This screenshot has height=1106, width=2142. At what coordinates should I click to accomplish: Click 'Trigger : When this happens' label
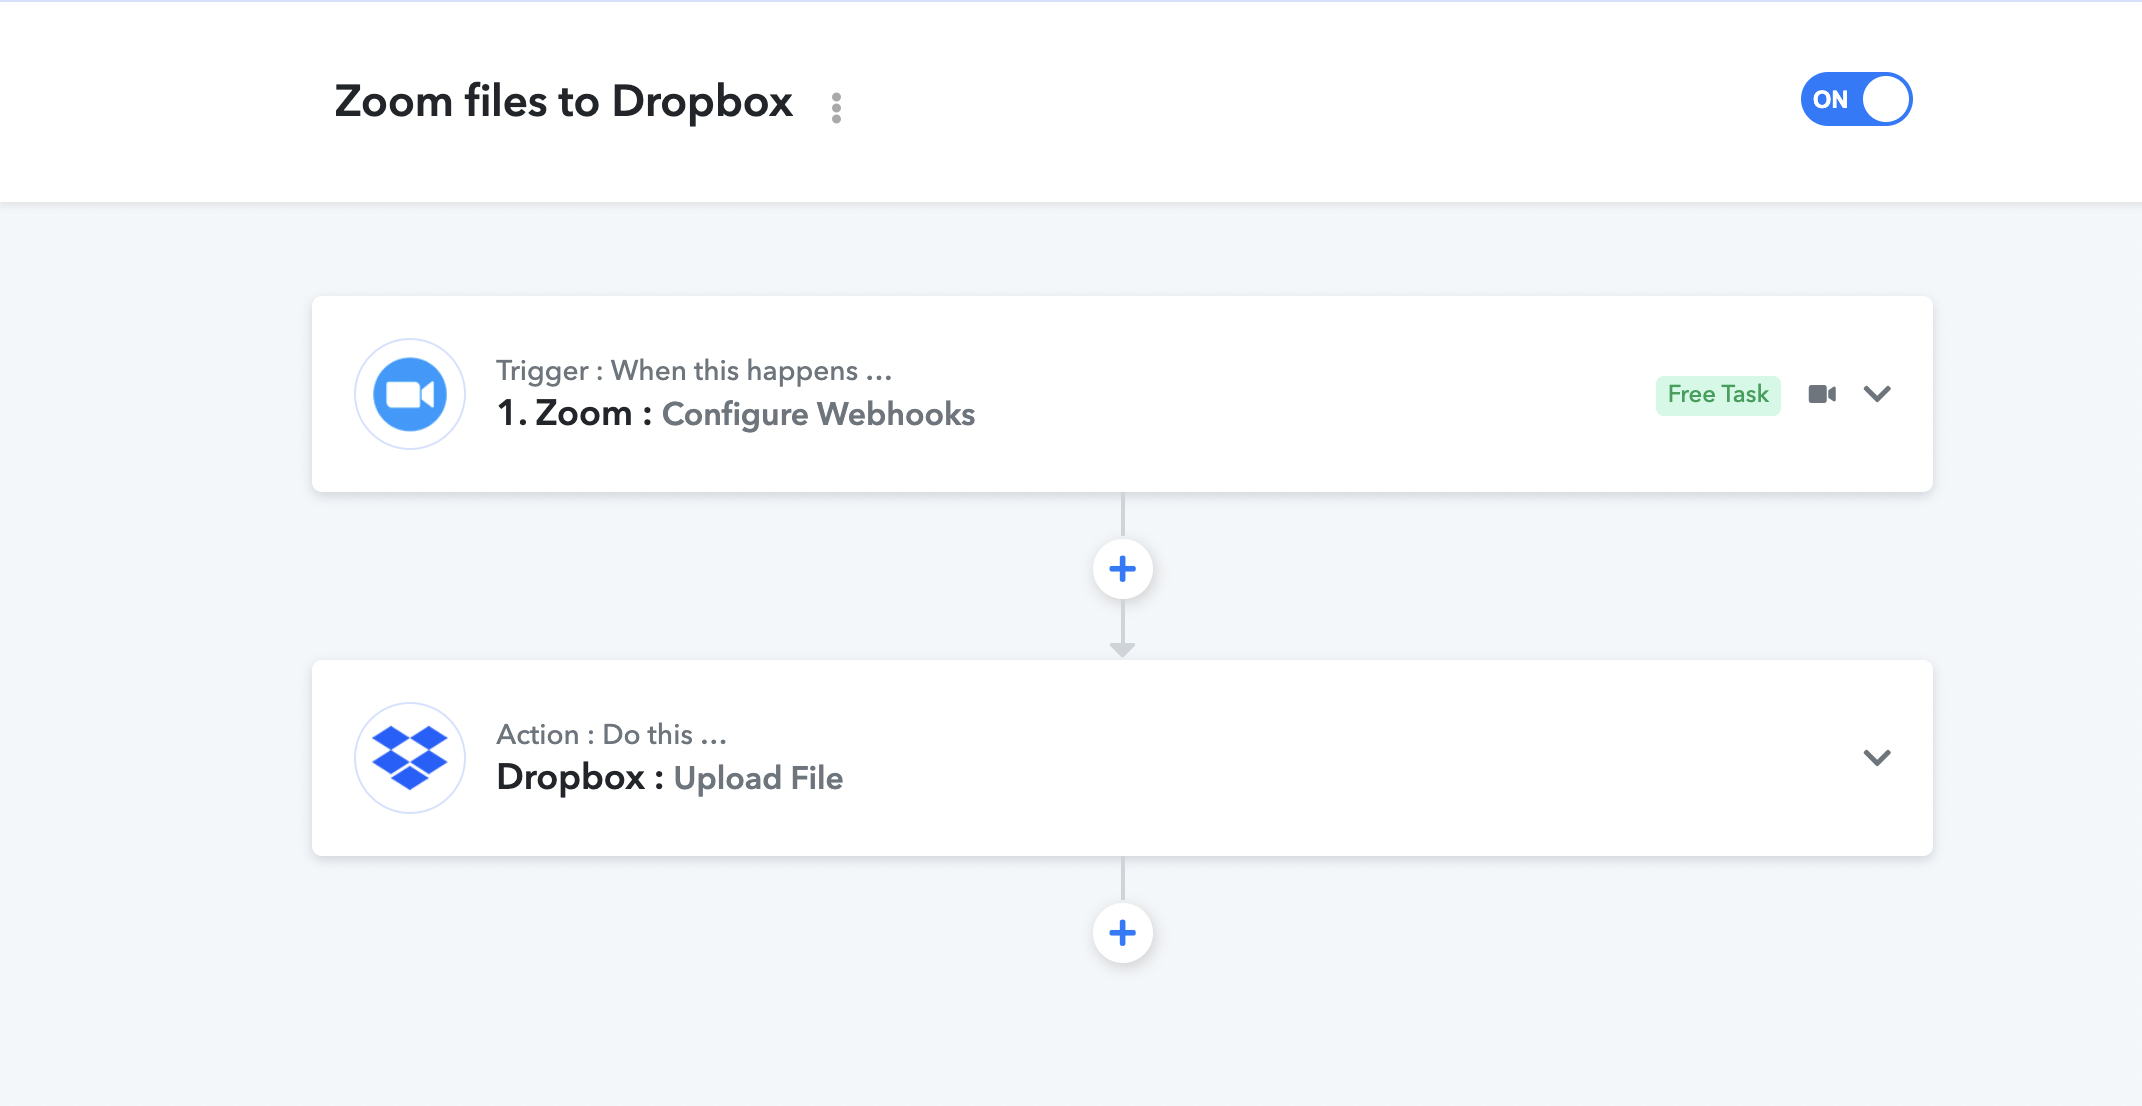pyautogui.click(x=694, y=371)
